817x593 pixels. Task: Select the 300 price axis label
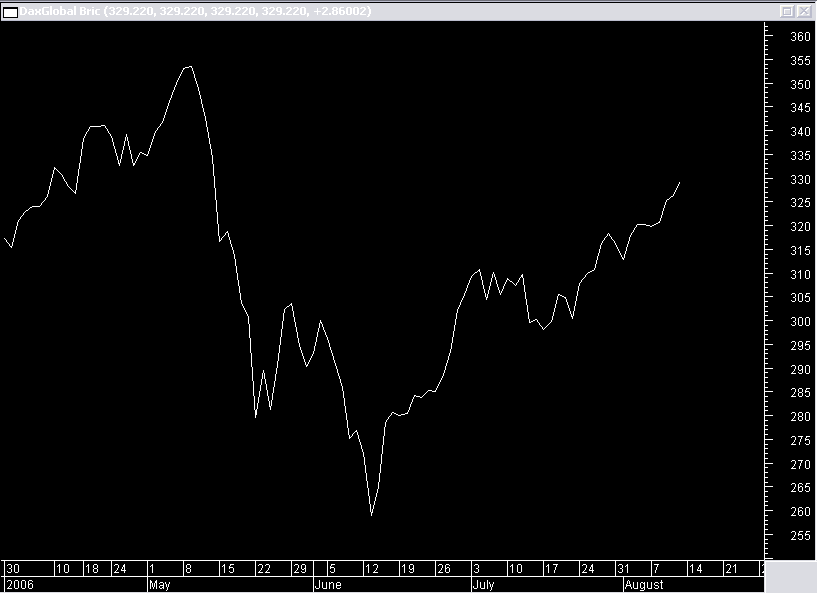[800, 322]
